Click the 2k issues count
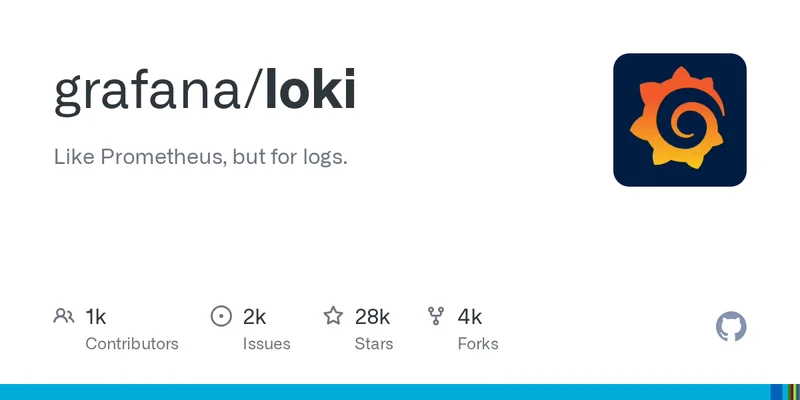 click(x=254, y=317)
